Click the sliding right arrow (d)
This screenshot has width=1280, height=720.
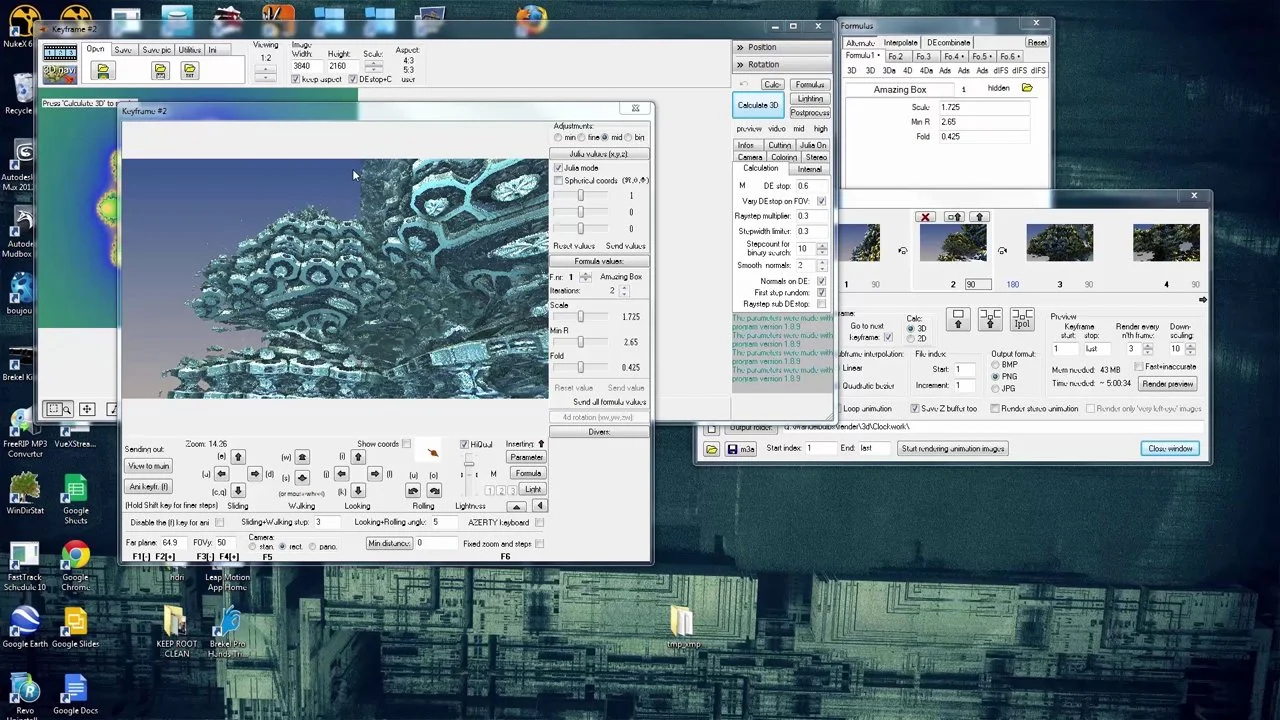(x=255, y=474)
